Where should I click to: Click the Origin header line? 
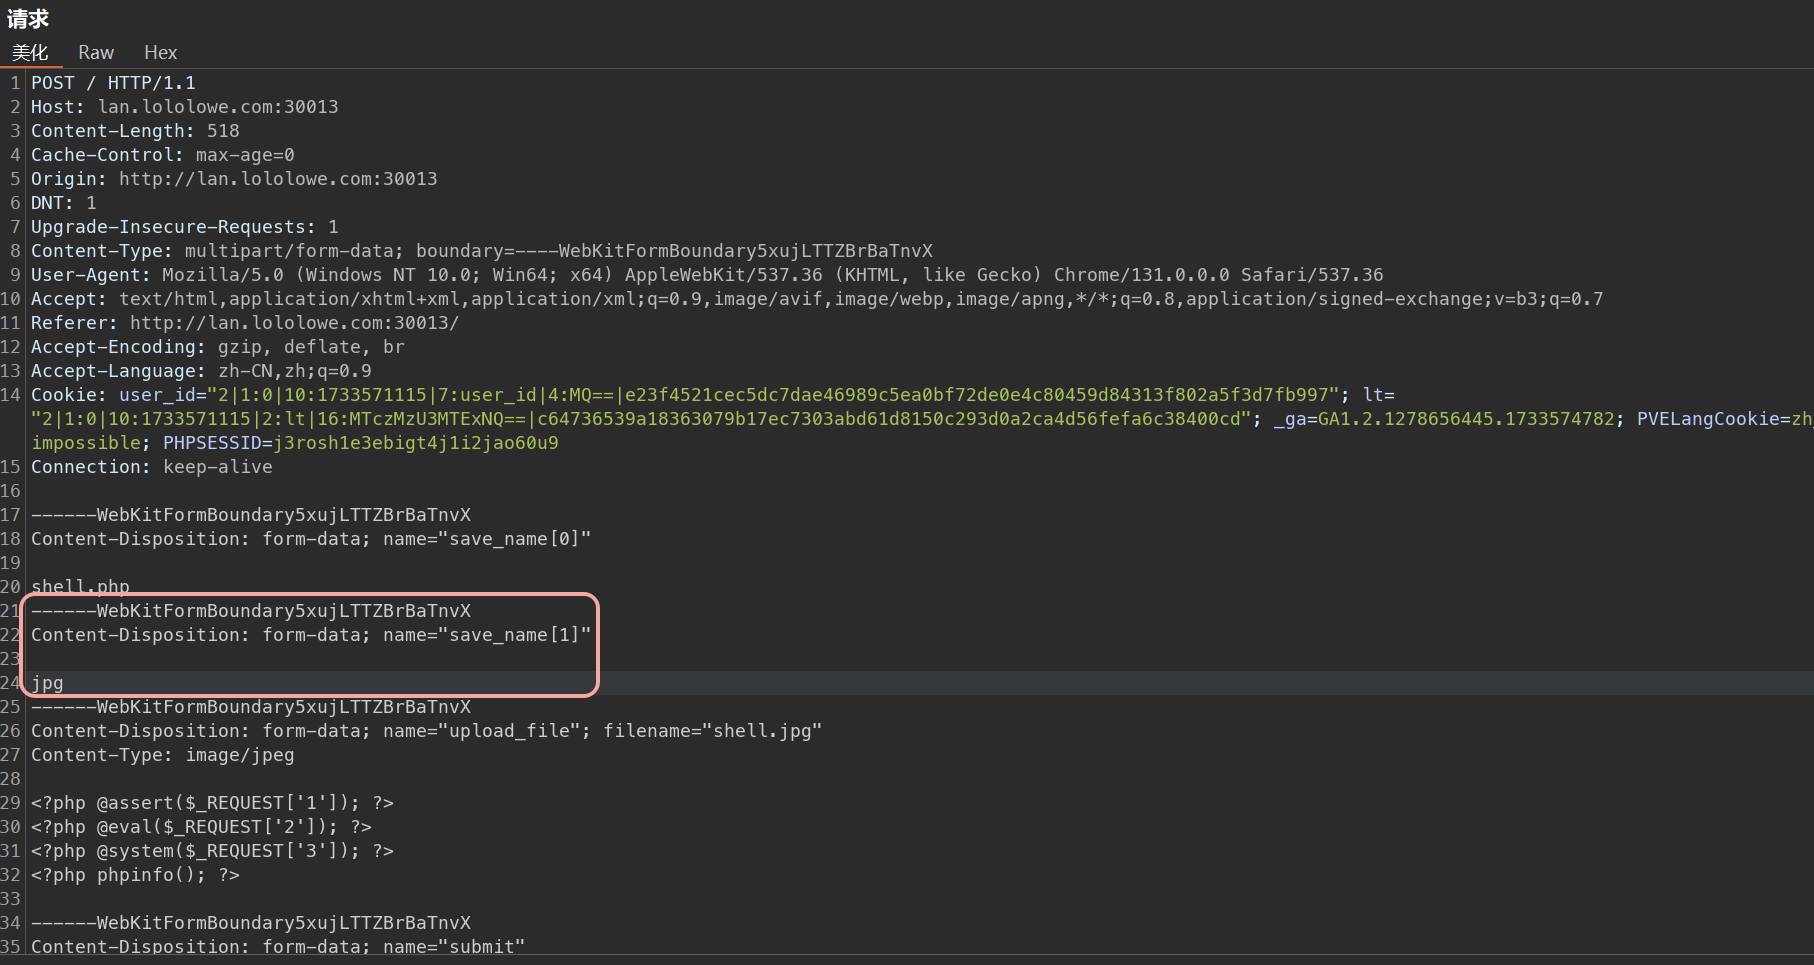[234, 179]
